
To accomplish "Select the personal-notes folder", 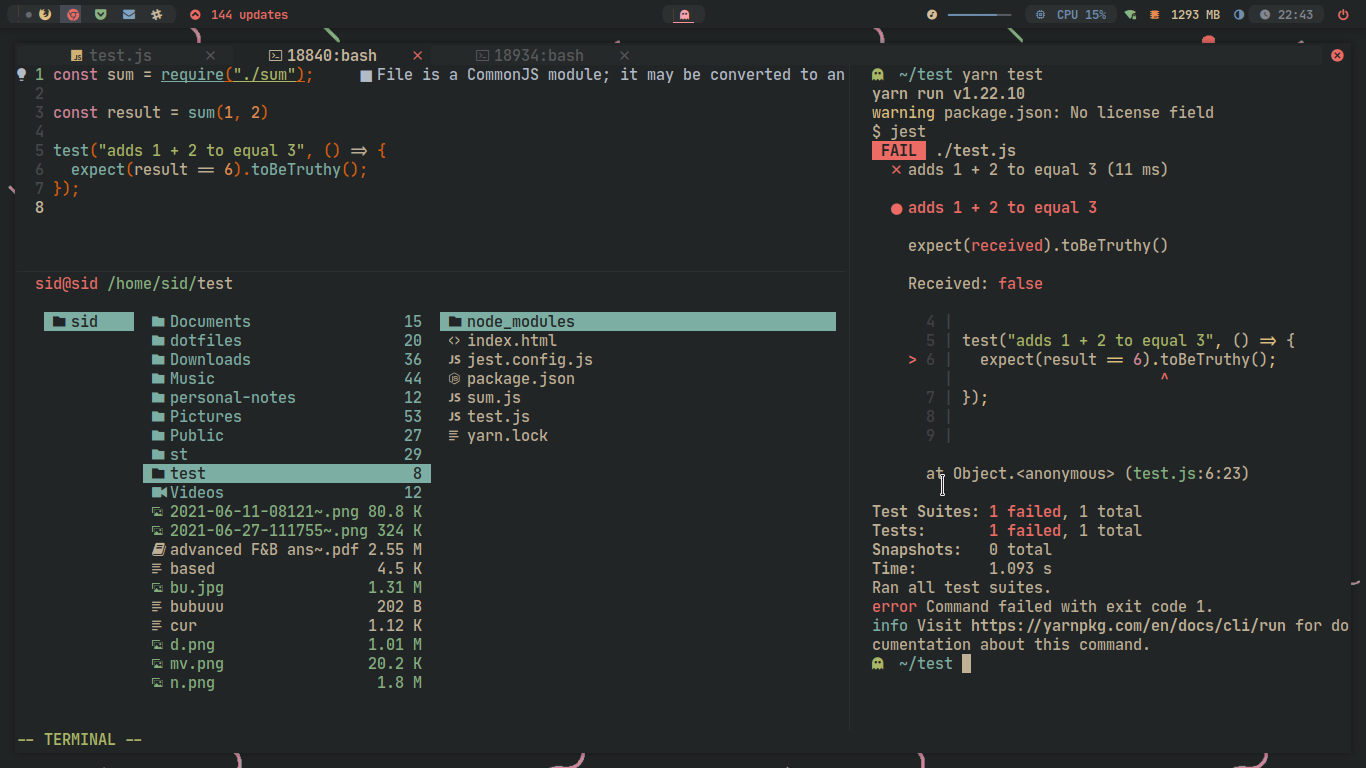I will click(287, 398).
